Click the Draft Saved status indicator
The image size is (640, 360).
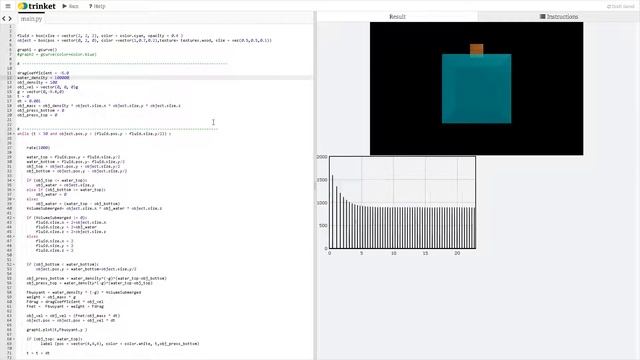point(620,7)
